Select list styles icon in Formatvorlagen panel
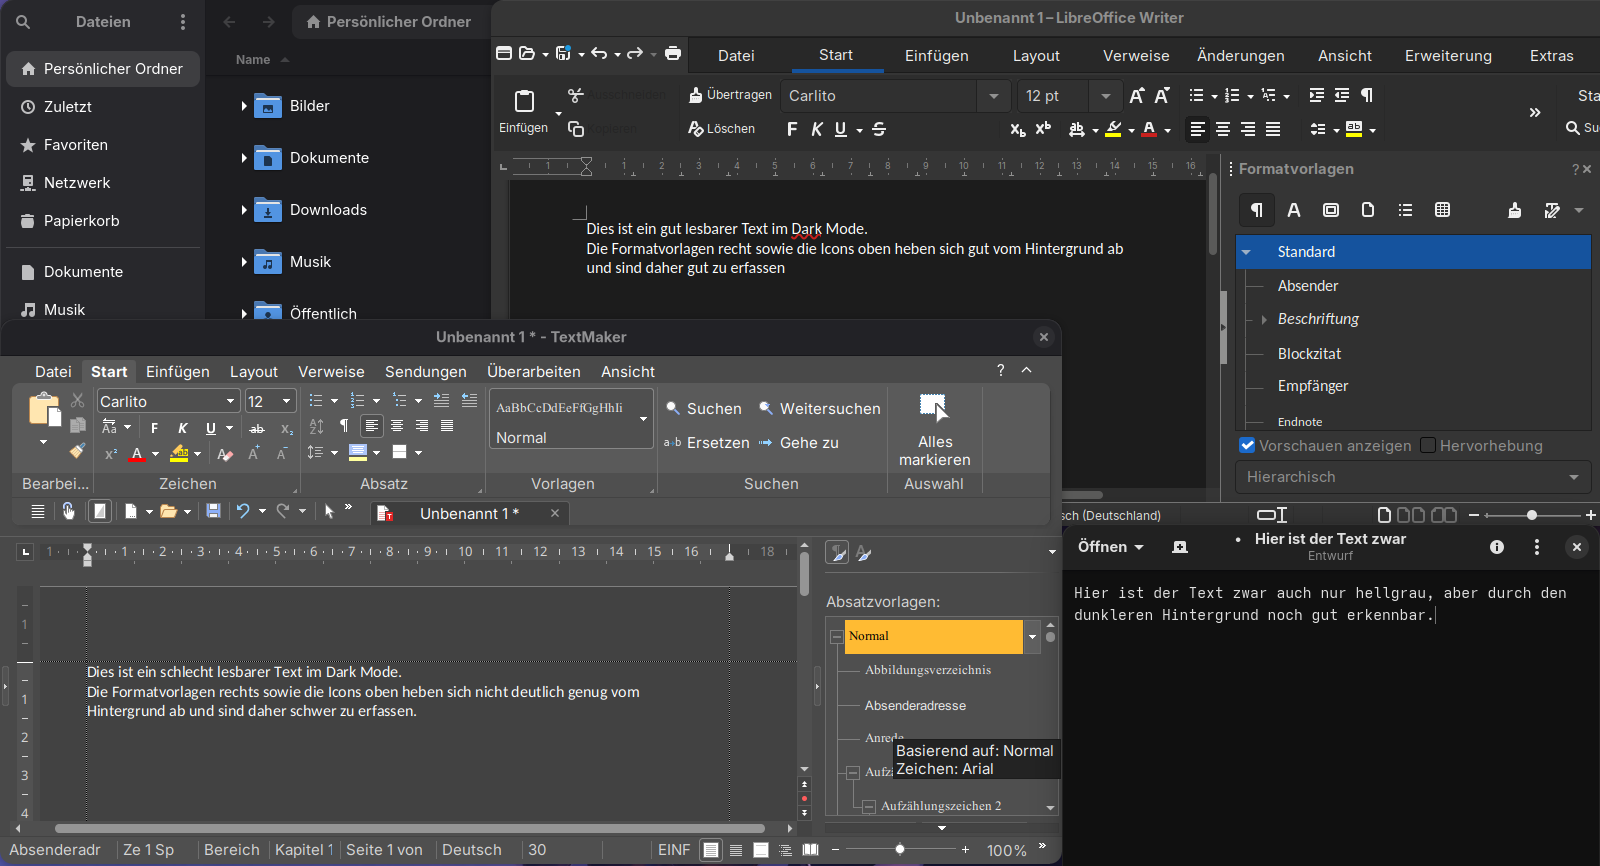 click(1405, 210)
